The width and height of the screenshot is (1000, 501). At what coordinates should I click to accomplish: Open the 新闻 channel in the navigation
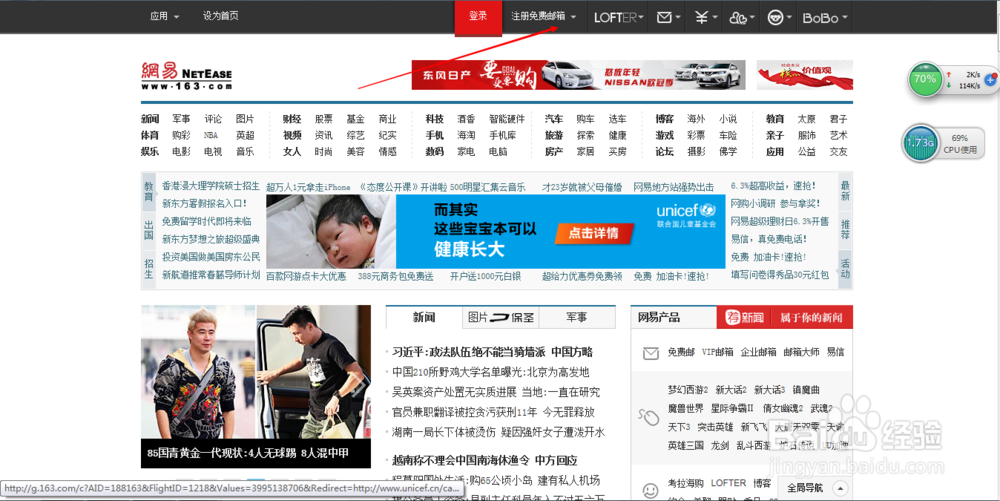coord(150,119)
